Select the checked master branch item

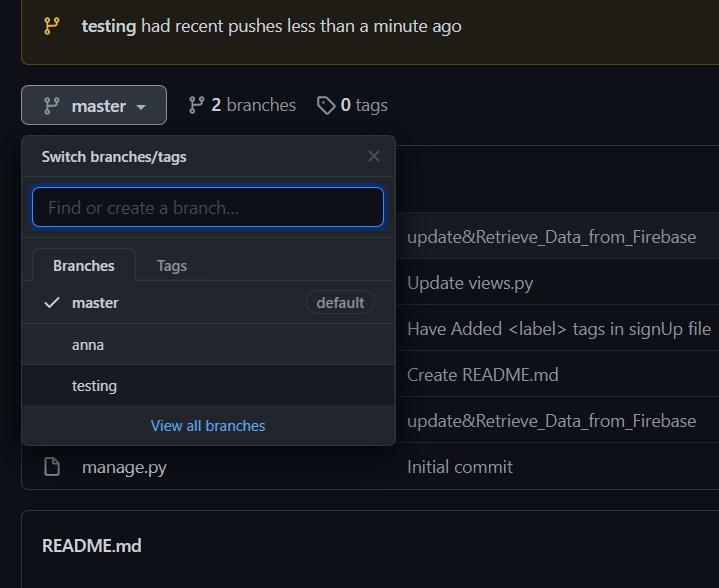pos(95,303)
